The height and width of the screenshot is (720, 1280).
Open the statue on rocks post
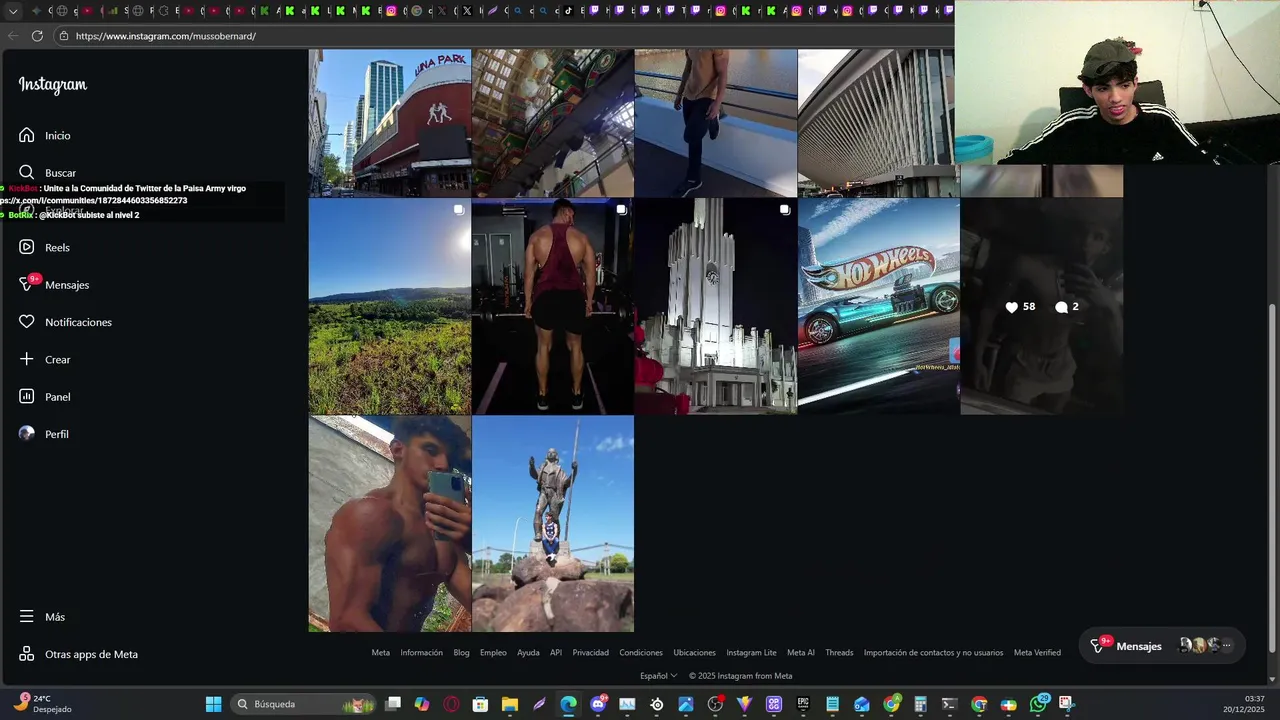click(553, 524)
